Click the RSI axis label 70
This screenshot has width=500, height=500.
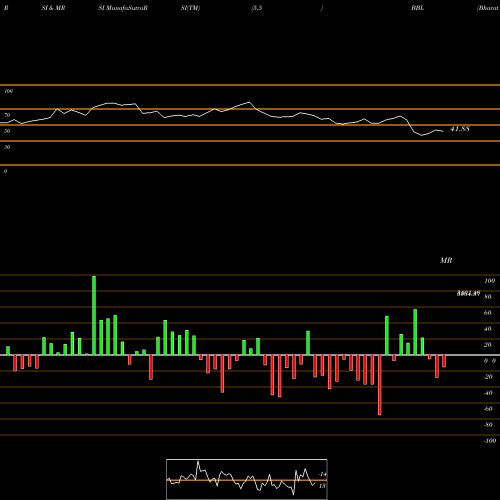[7, 115]
